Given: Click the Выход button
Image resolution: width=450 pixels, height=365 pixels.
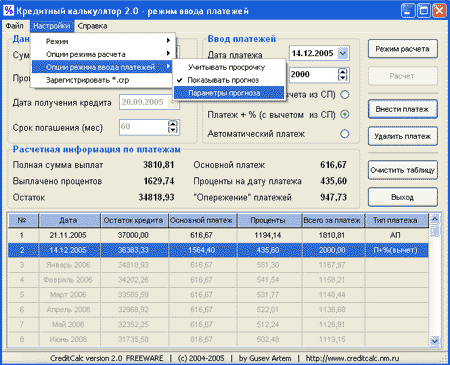Looking at the screenshot, I should pyautogui.click(x=403, y=197).
